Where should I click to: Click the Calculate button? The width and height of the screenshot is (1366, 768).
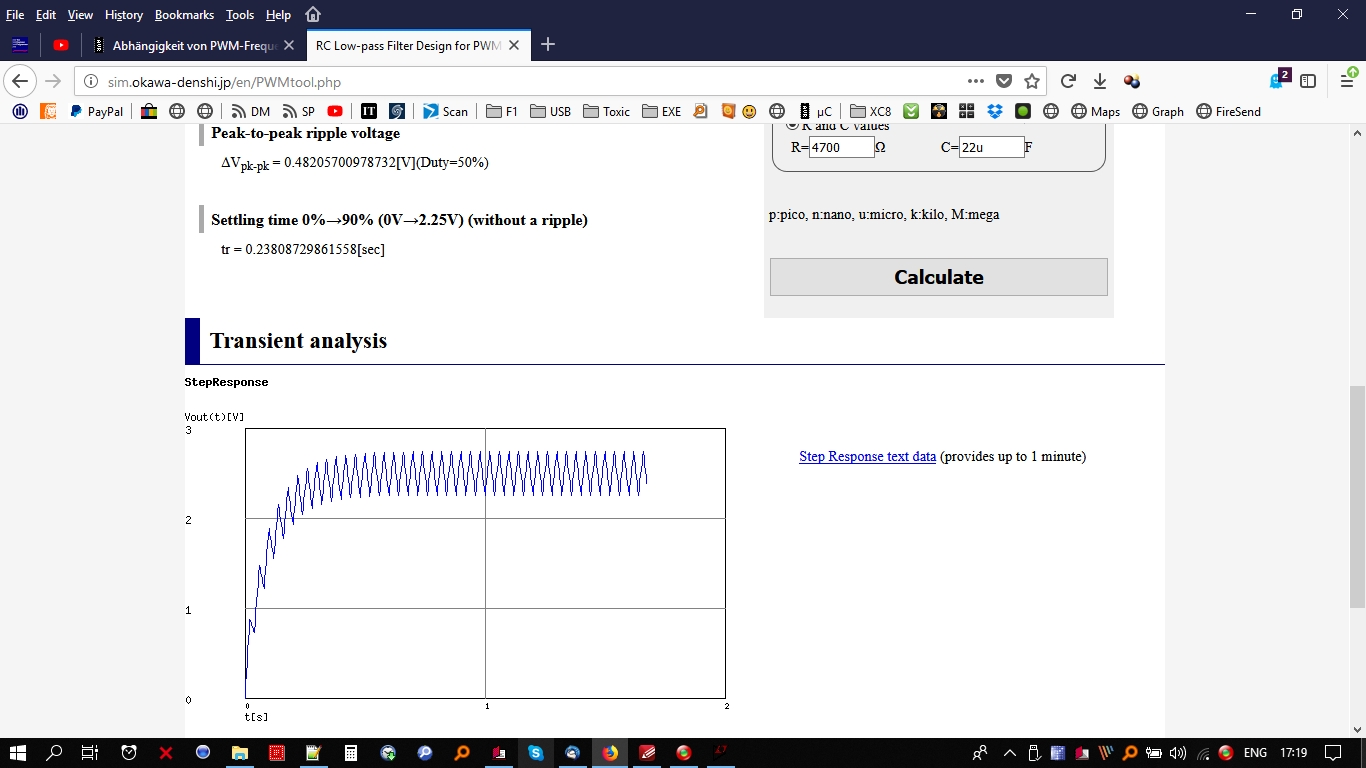938,277
